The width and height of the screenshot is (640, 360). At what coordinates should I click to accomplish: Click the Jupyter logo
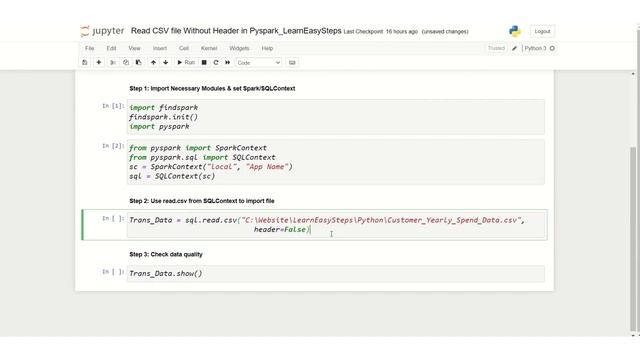(102, 31)
